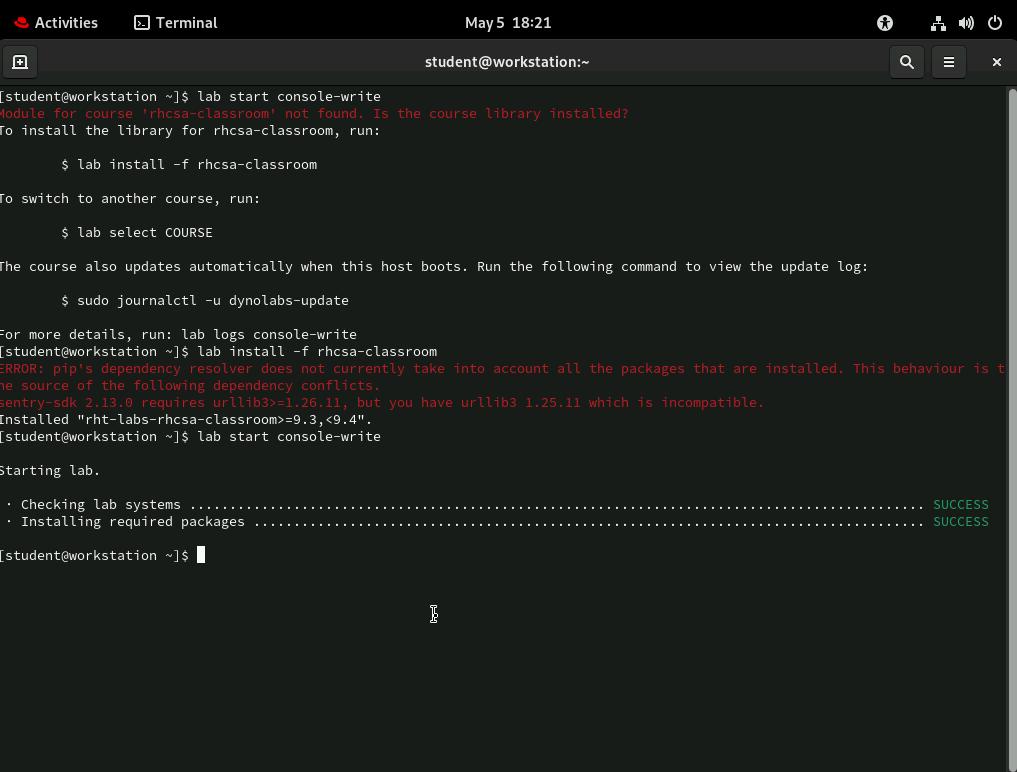This screenshot has height=772, width=1017.
Task: Click the 'Installing required packages' text
Action: [x=133, y=522]
